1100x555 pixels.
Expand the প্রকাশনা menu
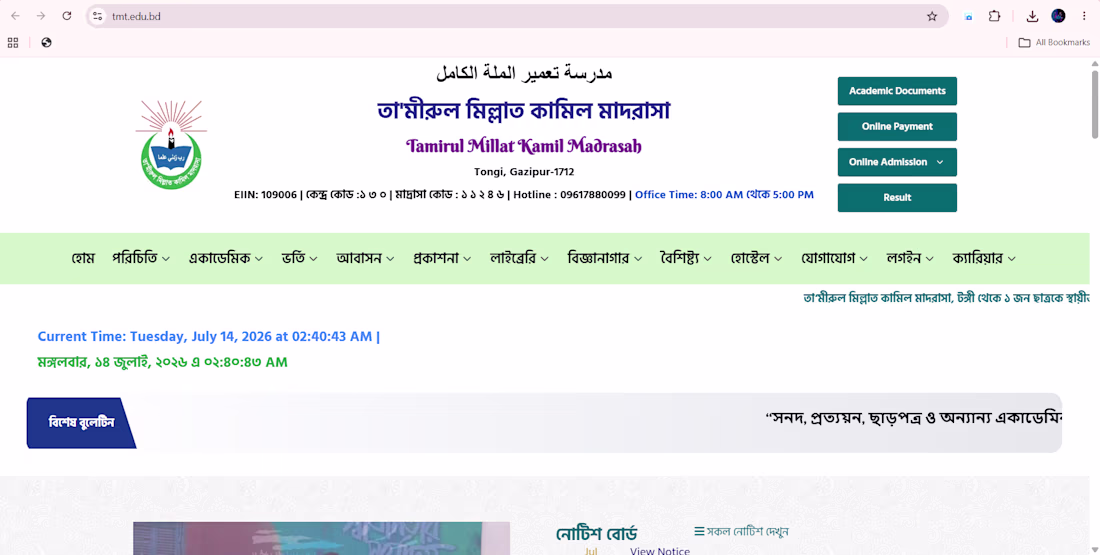click(442, 258)
